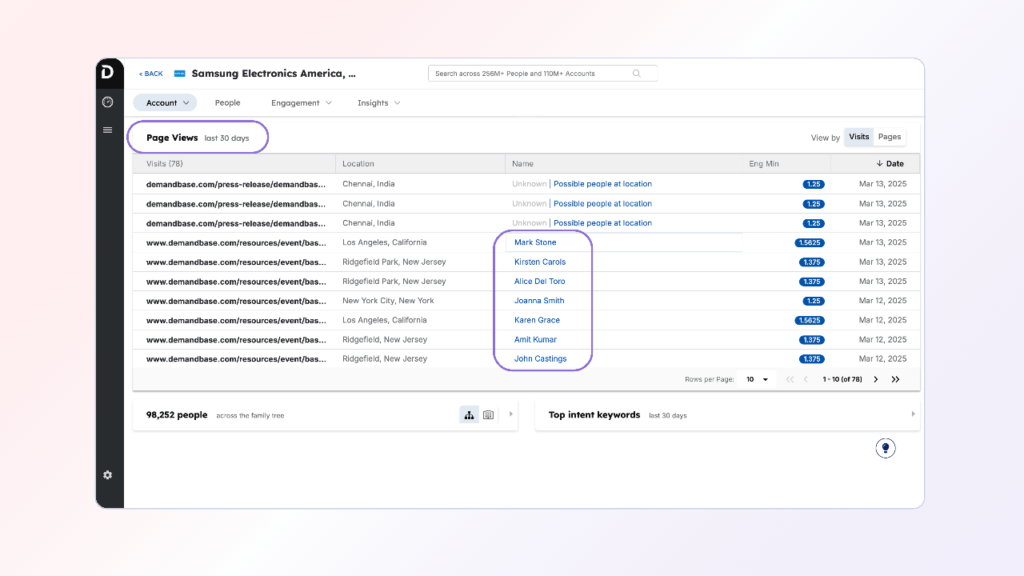Expand the Insights menu
This screenshot has height=576, width=1024.
378,103
